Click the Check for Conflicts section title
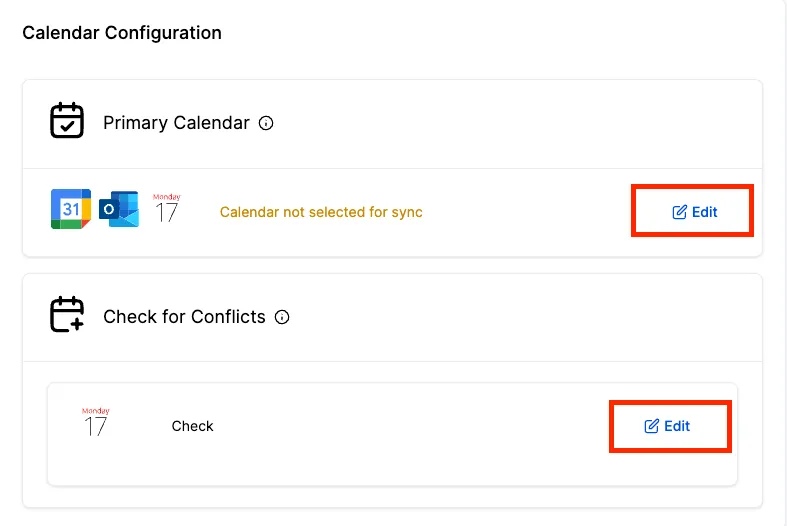The image size is (787, 526). pyautogui.click(x=184, y=317)
